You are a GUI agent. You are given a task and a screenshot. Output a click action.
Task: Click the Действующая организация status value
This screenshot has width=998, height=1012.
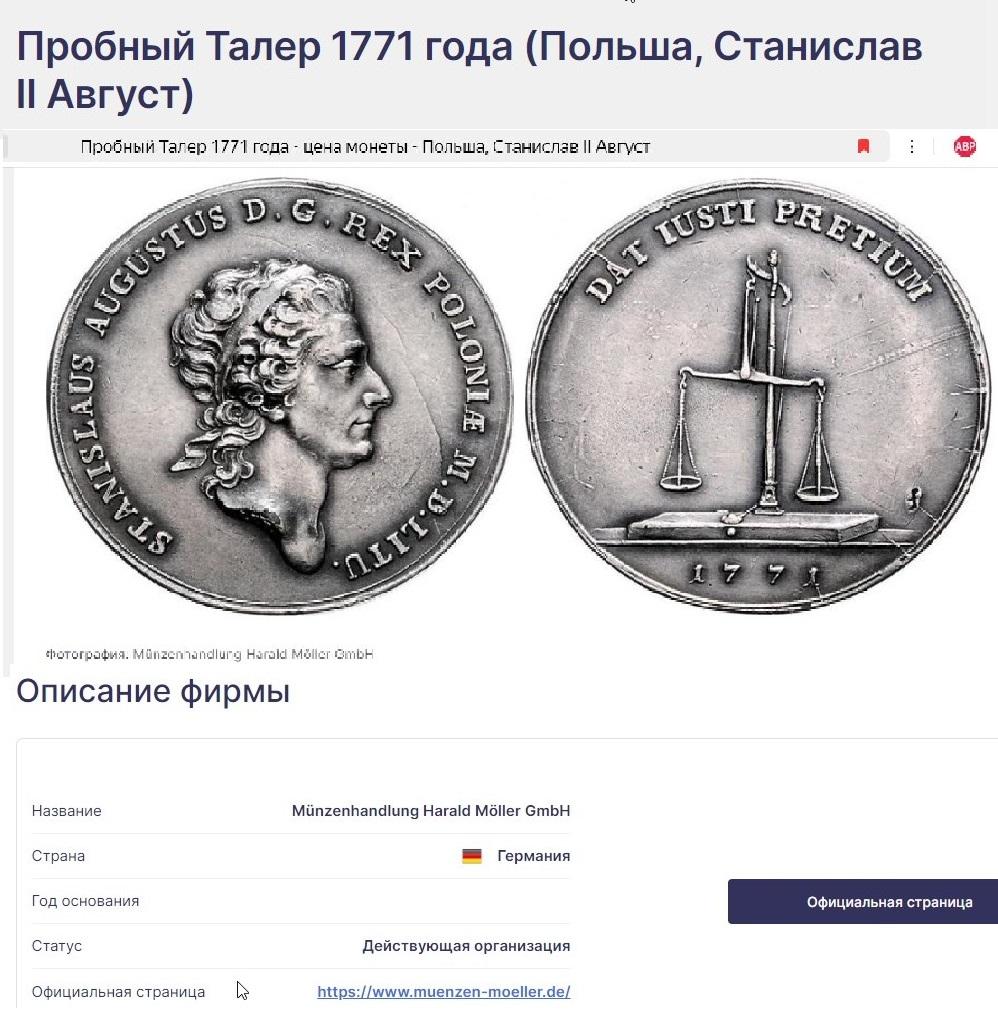tap(466, 946)
